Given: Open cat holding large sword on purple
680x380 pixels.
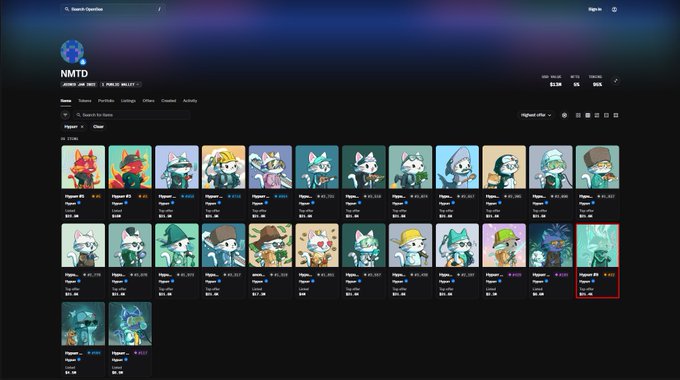Looking at the screenshot, I should [x=270, y=167].
